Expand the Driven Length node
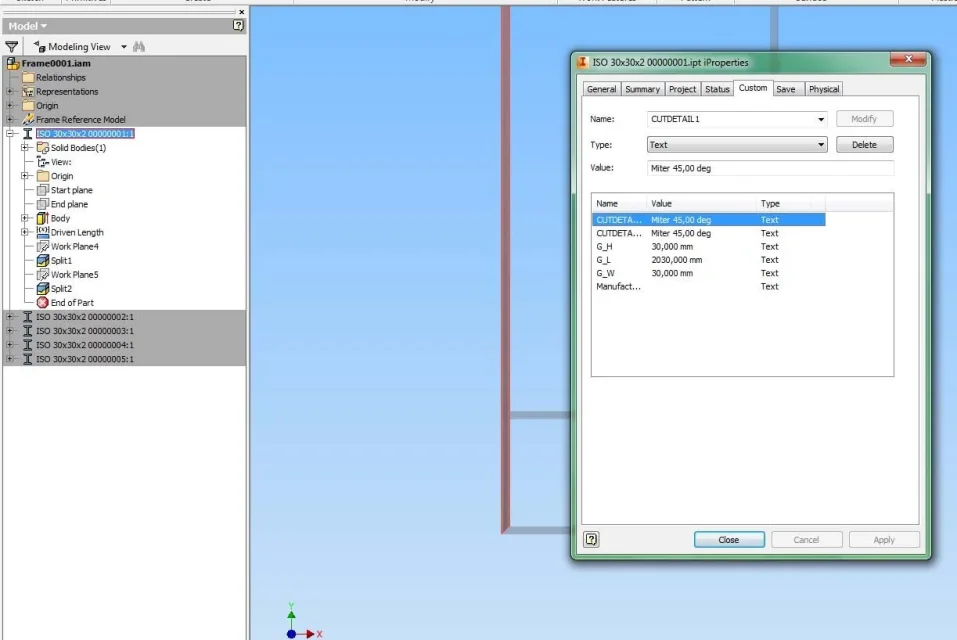957x640 pixels. 24,232
